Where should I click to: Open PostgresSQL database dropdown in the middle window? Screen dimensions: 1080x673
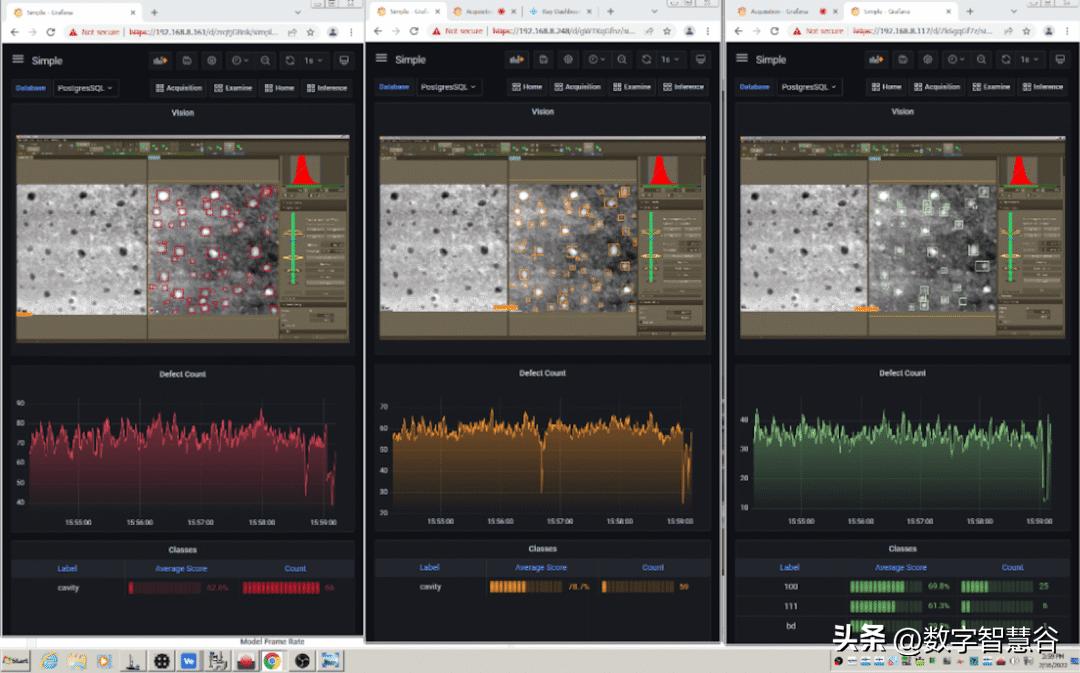448,87
